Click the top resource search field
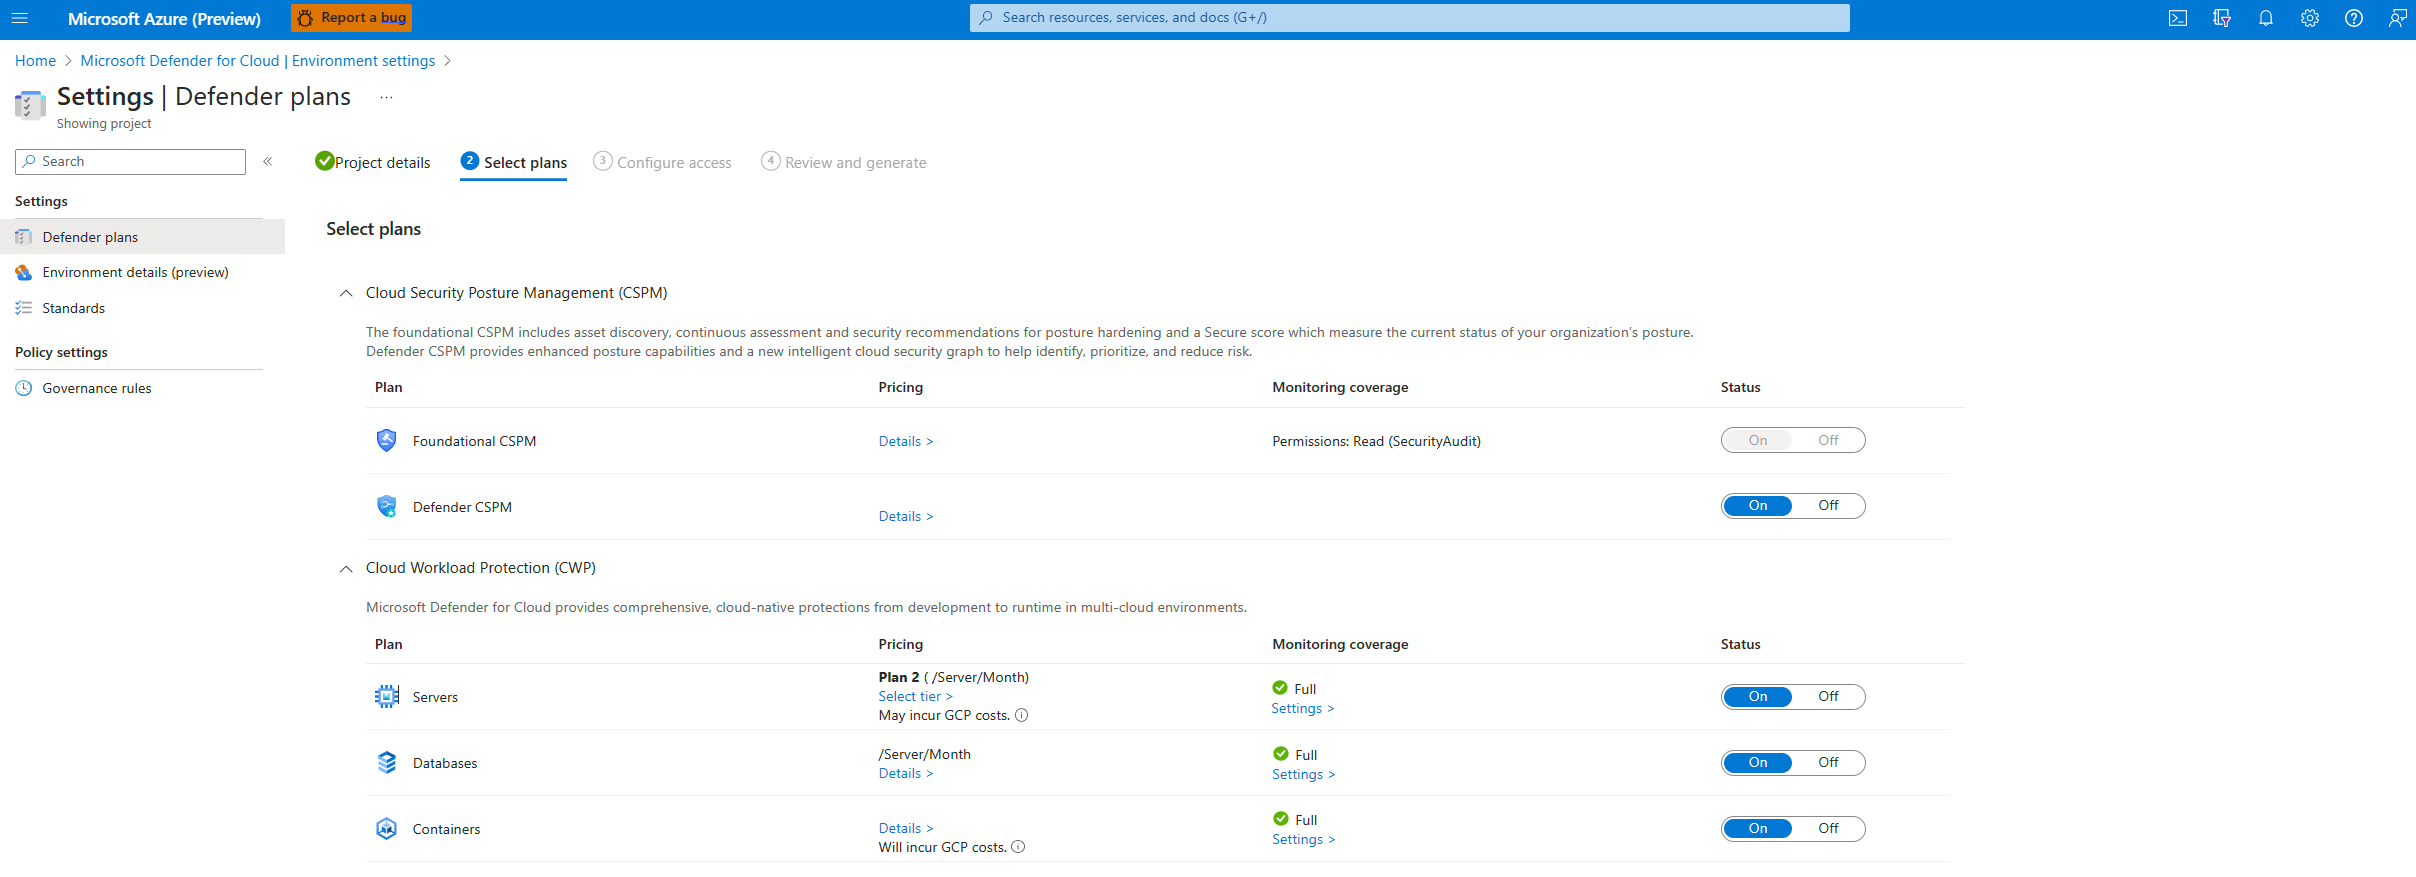2416x877 pixels. [1409, 18]
